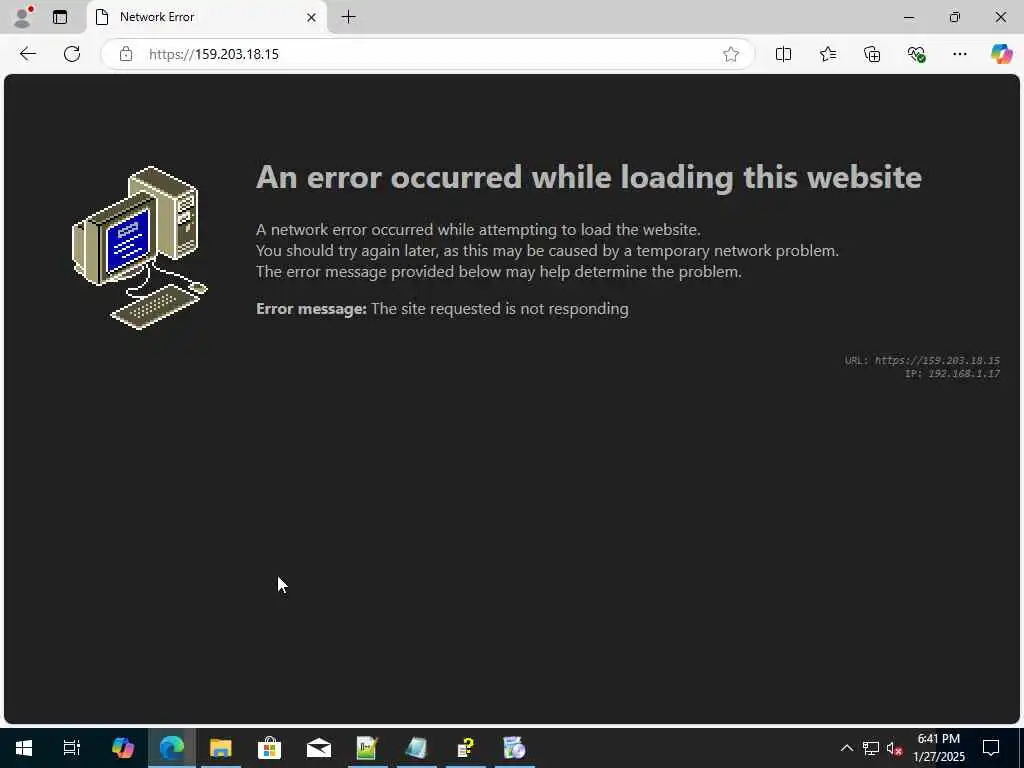
Task: Open the Favorites list icon
Action: pyautogui.click(x=828, y=54)
